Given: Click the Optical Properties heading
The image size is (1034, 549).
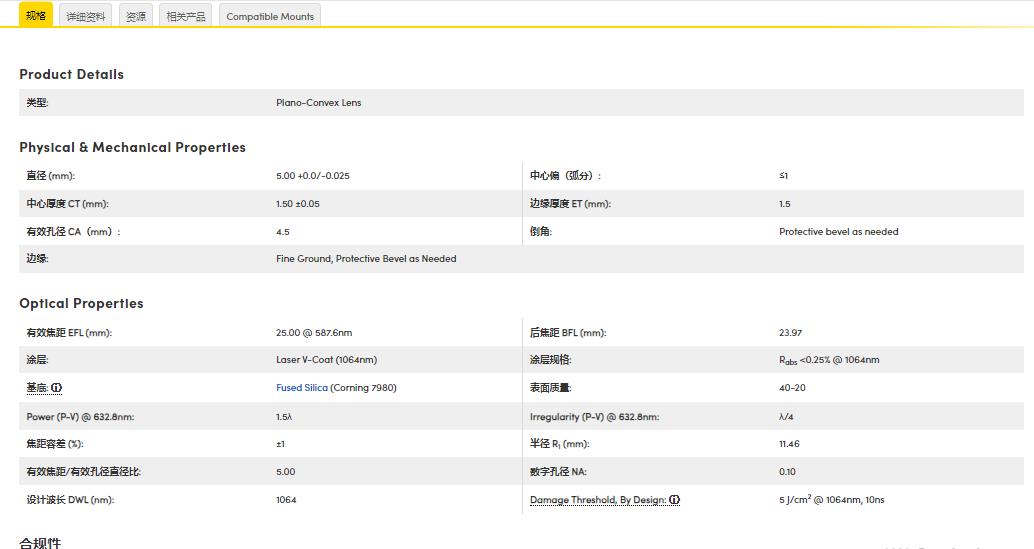Looking at the screenshot, I should (81, 303).
